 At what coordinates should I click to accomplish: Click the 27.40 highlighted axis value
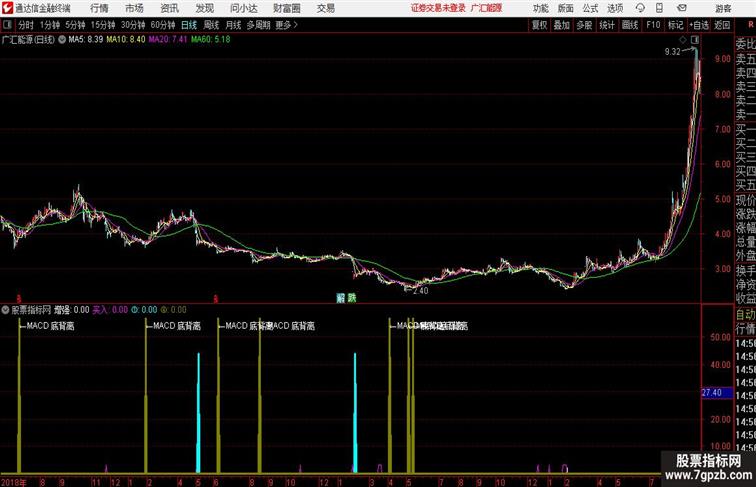tap(716, 393)
